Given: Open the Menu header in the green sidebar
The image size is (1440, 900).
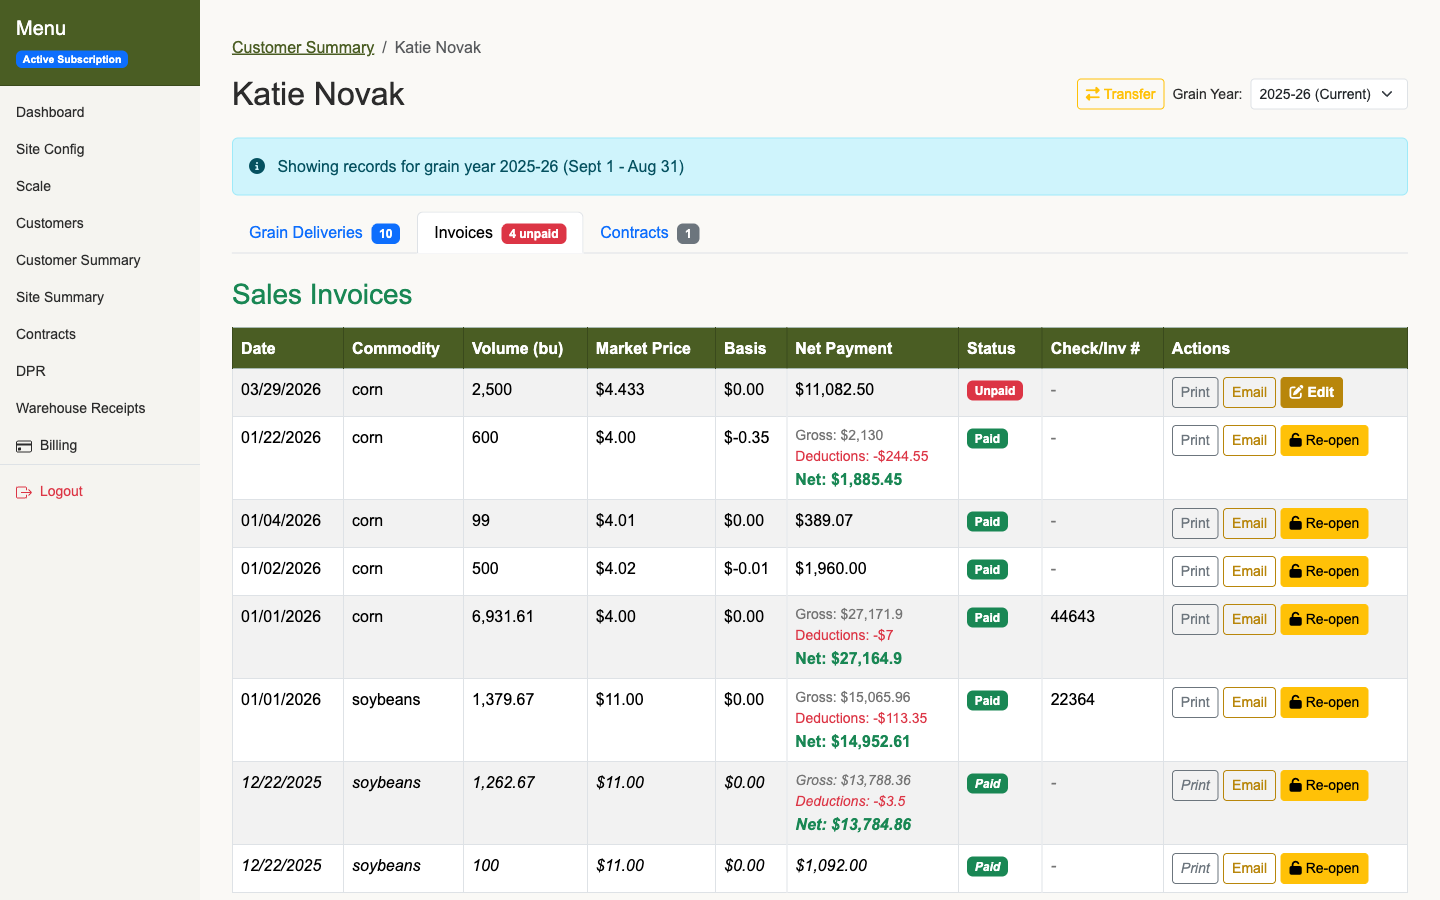Looking at the screenshot, I should (41, 28).
